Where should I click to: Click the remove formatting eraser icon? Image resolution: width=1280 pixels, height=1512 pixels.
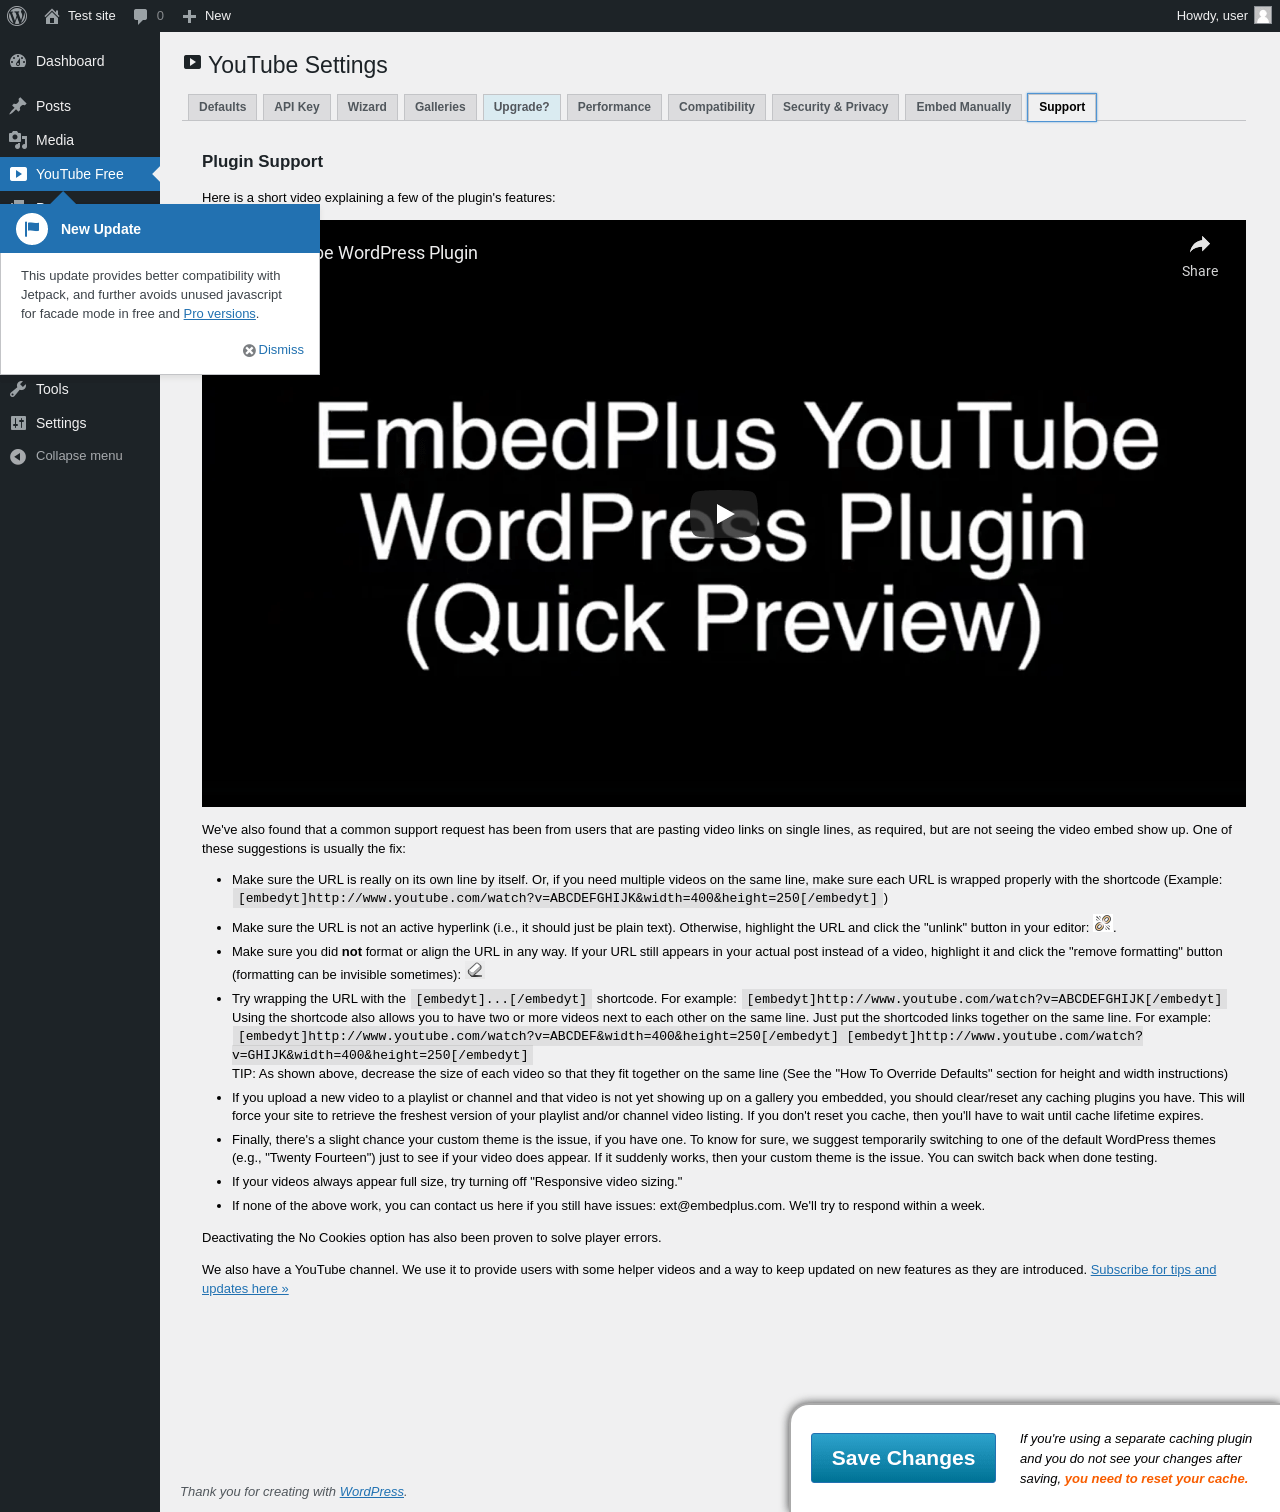pos(475,970)
